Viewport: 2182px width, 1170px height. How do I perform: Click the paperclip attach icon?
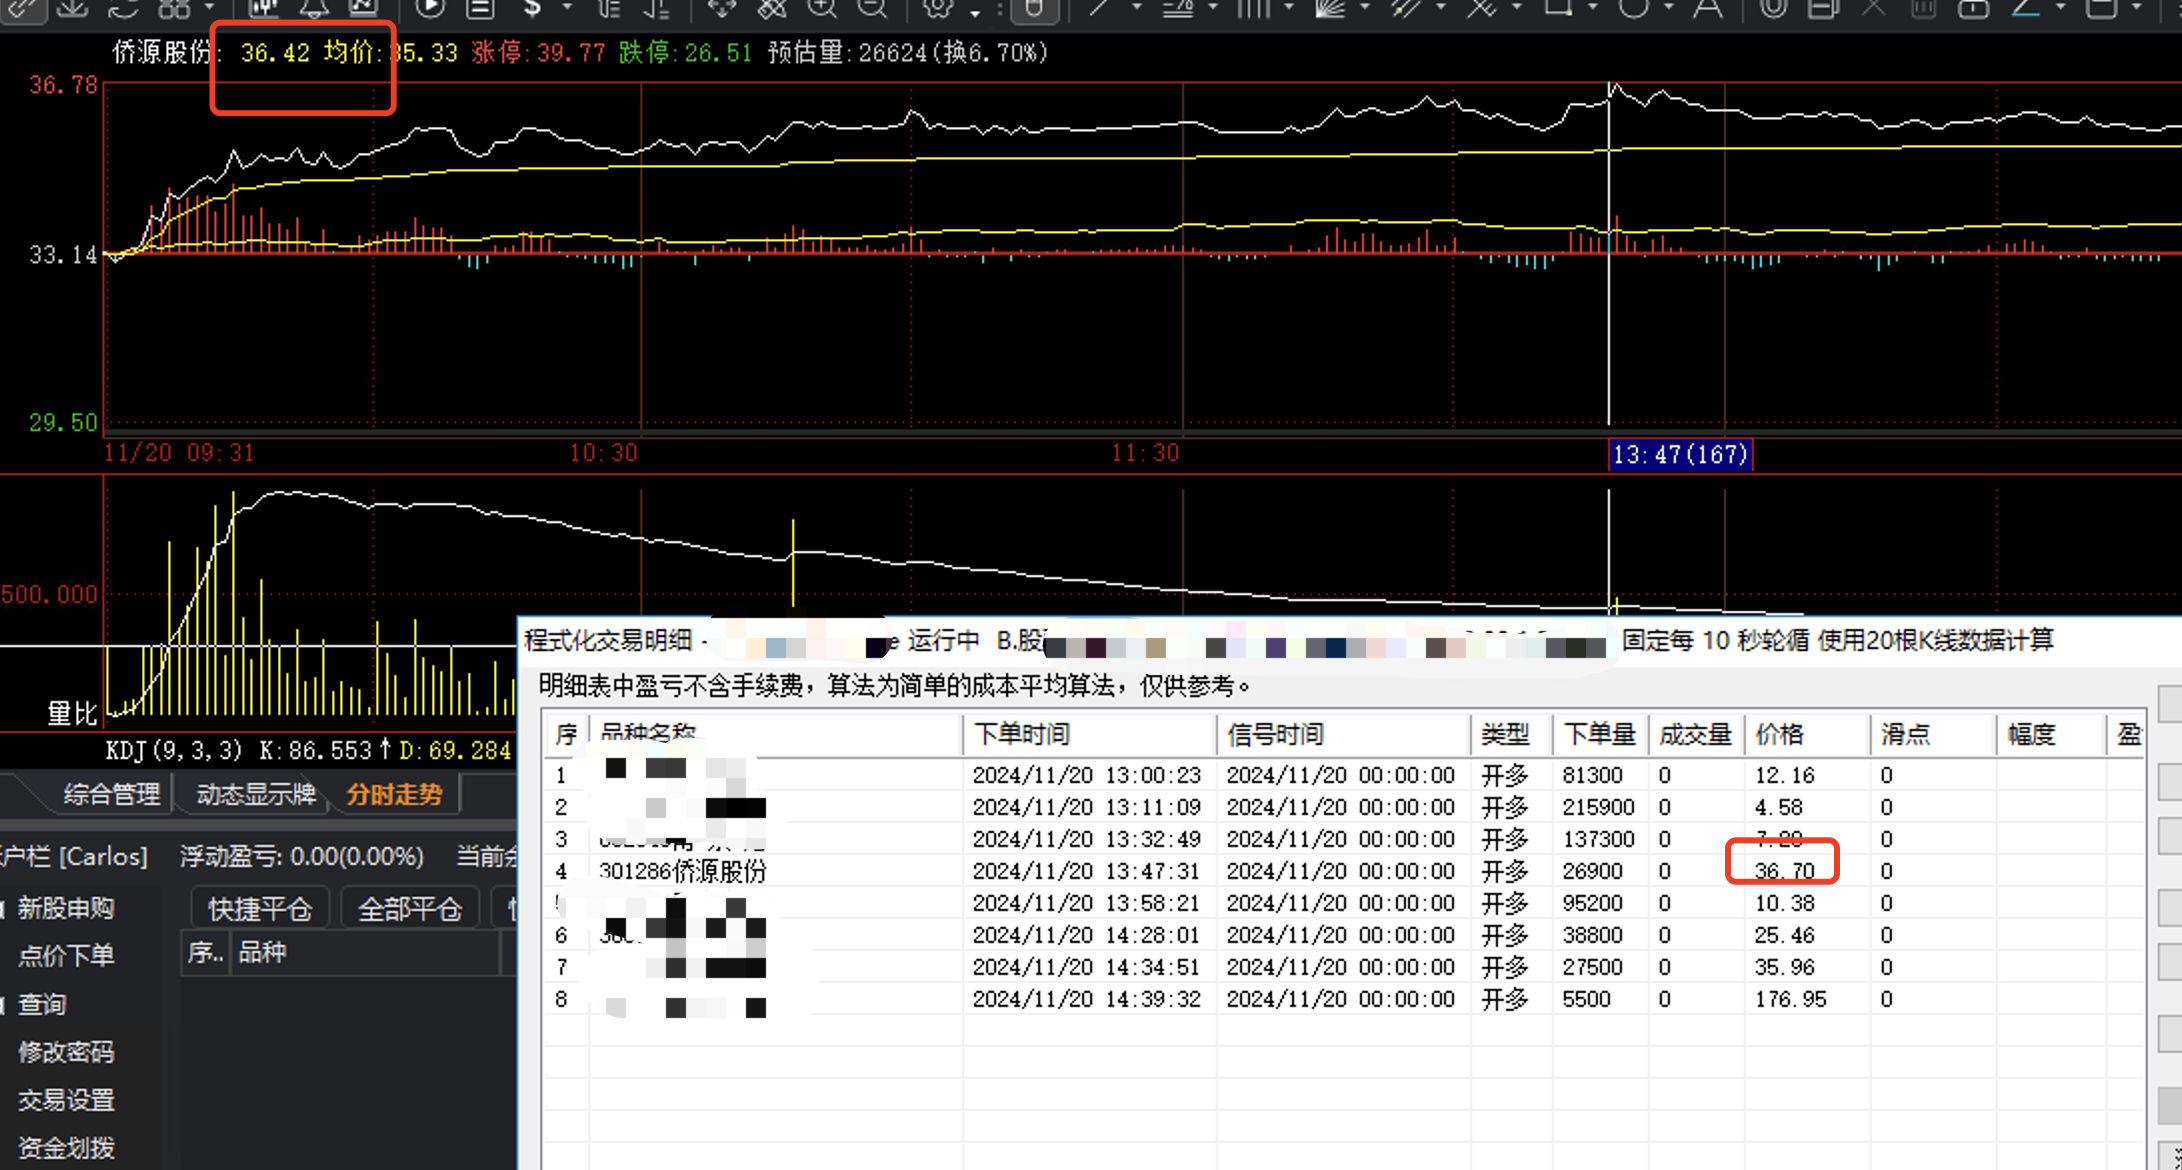[x=1773, y=8]
